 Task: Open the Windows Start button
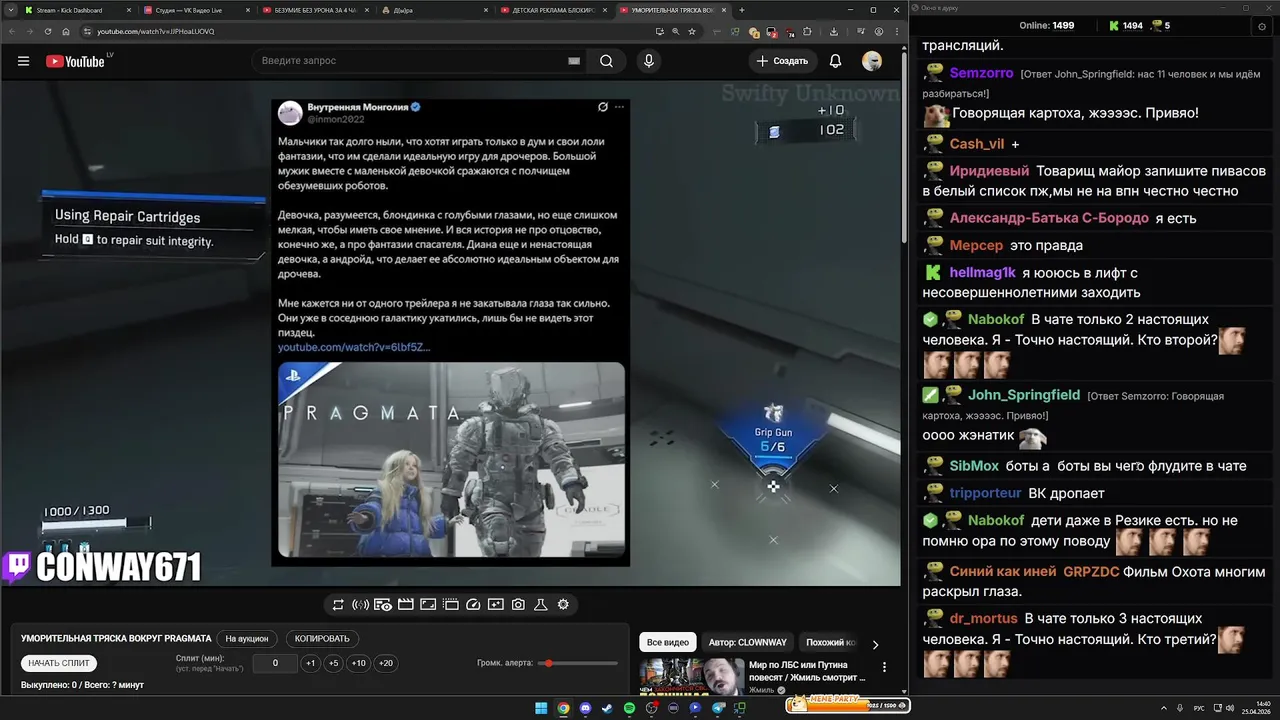pyautogui.click(x=541, y=708)
